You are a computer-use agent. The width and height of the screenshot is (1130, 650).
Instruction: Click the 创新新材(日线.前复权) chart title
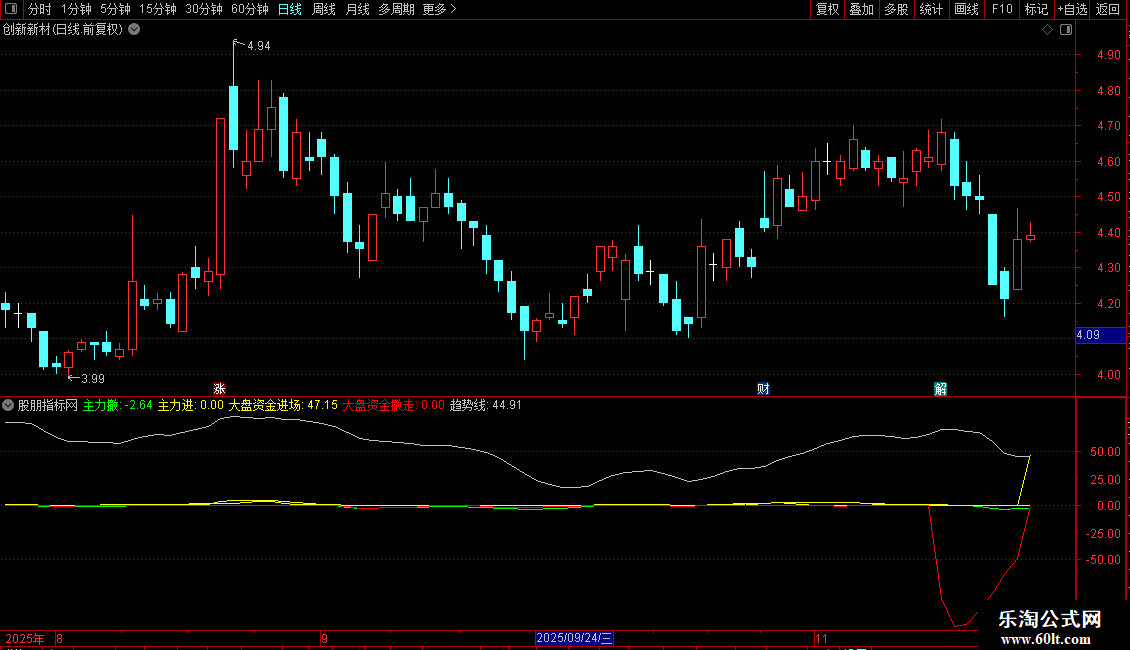click(x=63, y=30)
